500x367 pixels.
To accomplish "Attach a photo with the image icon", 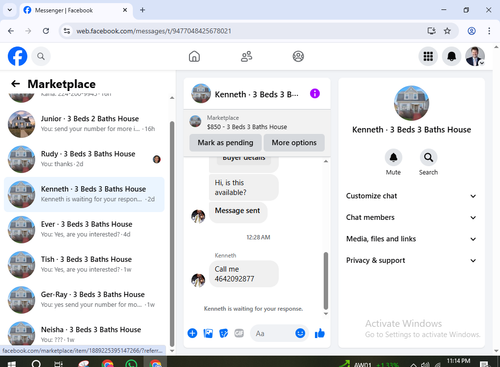I will tap(208, 333).
